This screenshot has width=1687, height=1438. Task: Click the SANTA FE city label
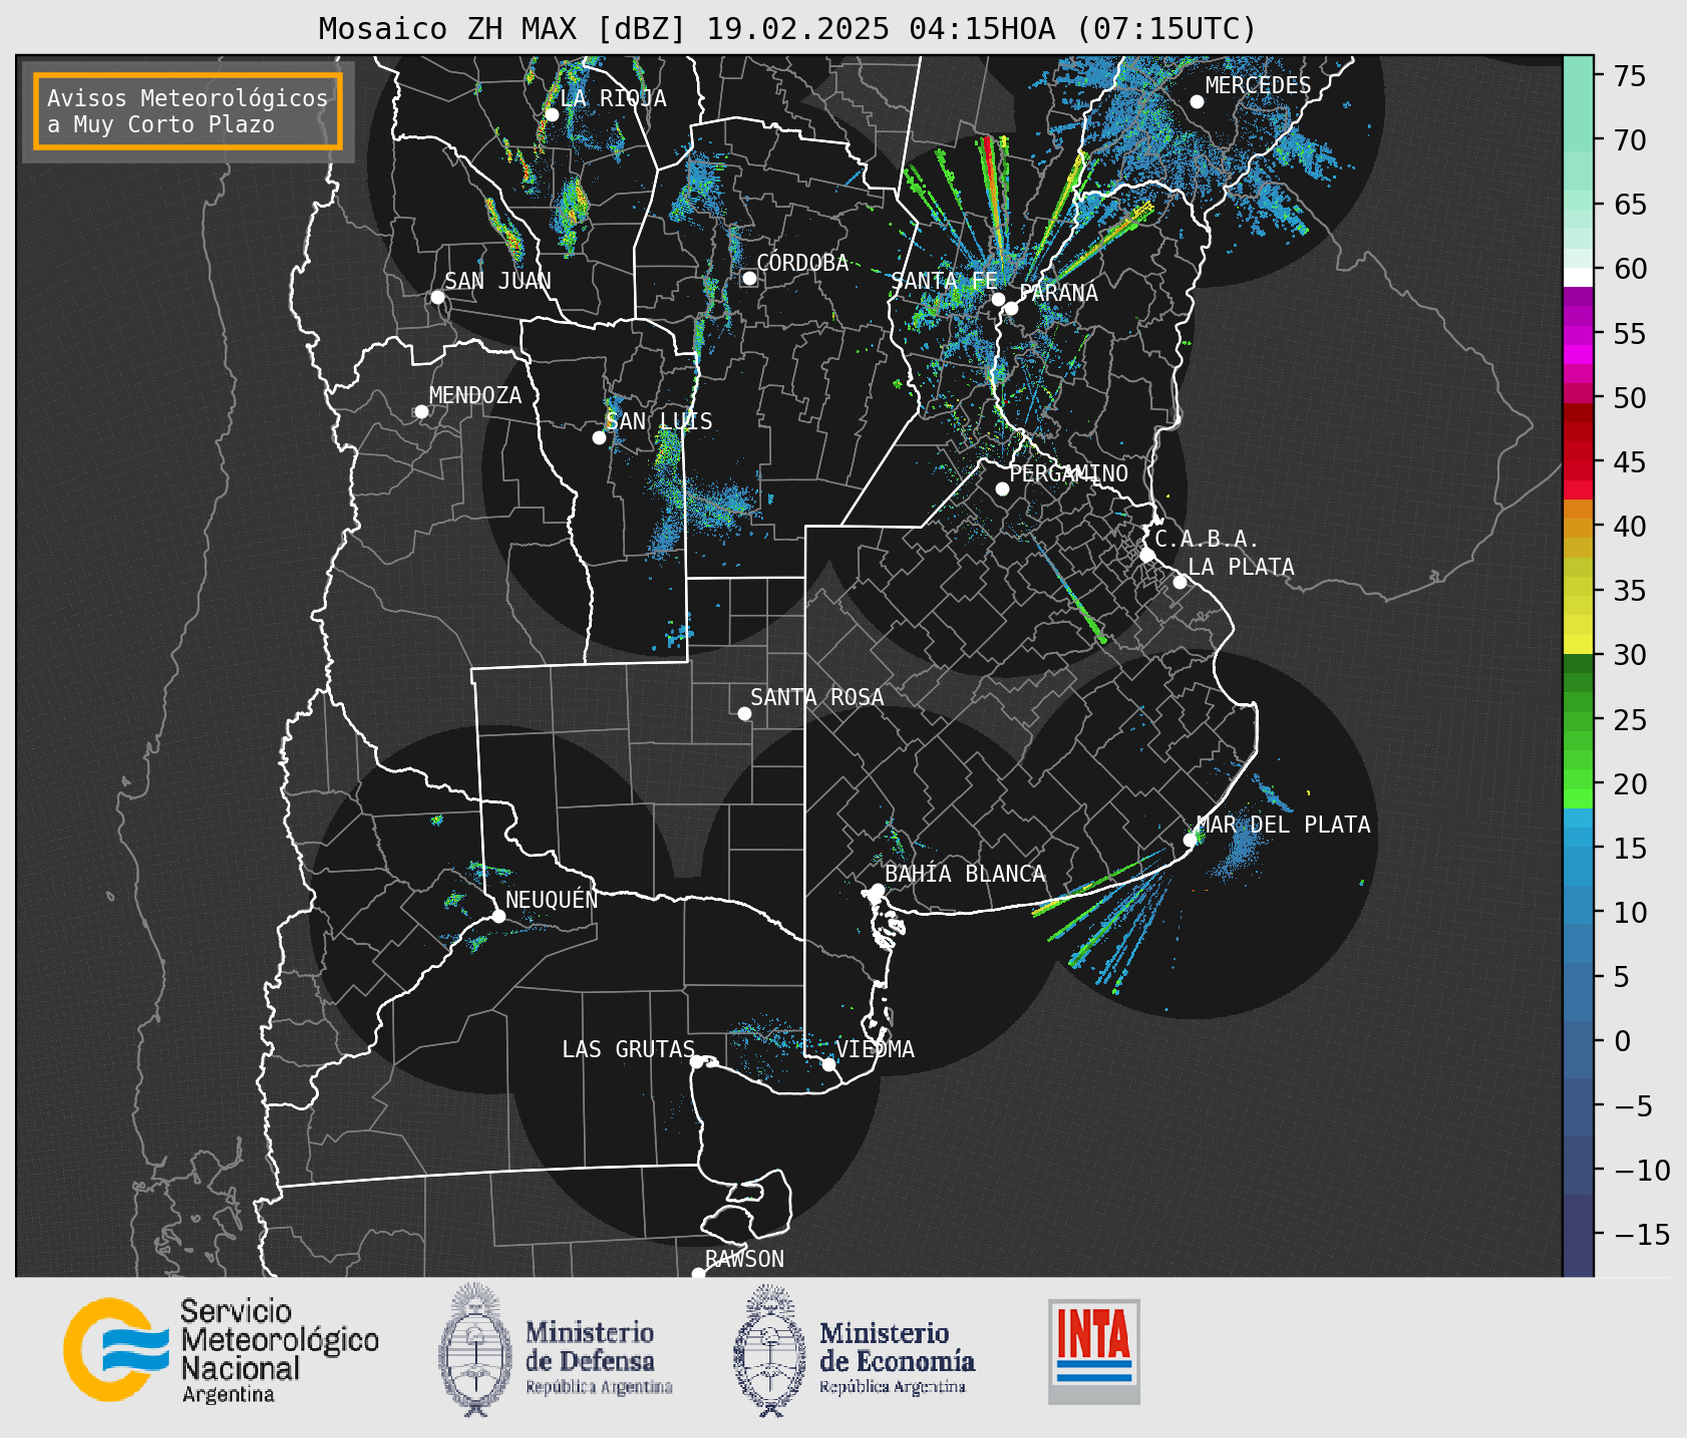point(943,281)
